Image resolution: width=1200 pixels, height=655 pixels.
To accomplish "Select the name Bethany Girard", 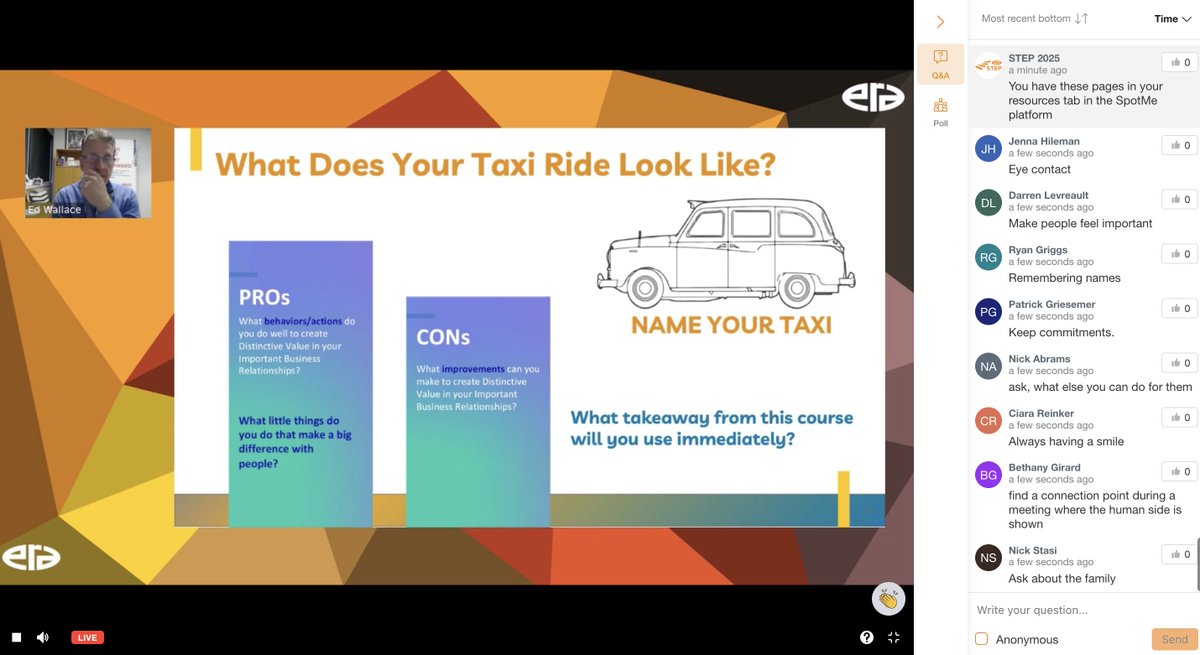I will pos(1045,468).
